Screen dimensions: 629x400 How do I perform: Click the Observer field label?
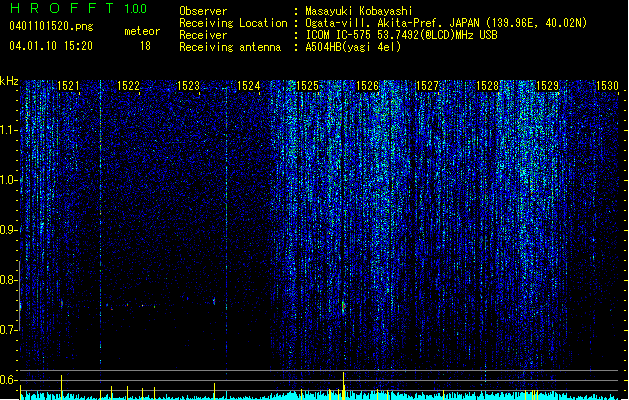click(203, 11)
